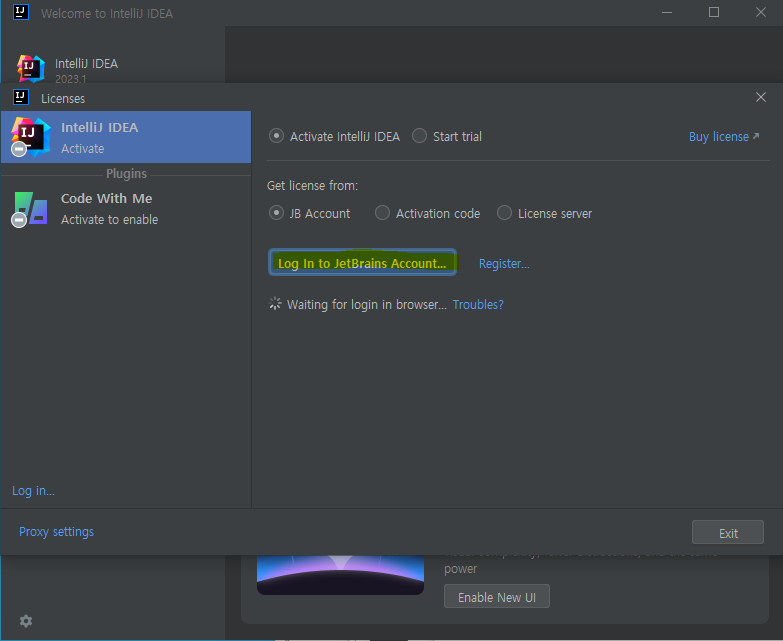Click the new UI preview thumbnail

340,575
